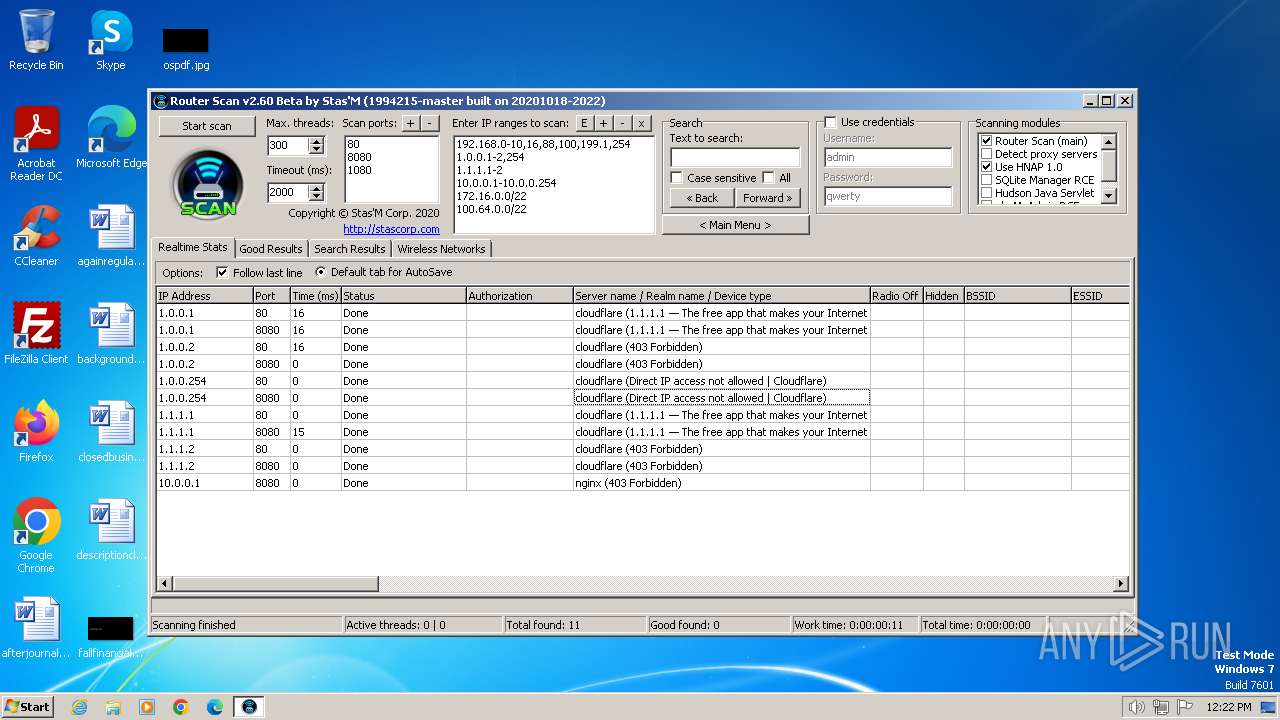Image resolution: width=1280 pixels, height=720 pixels.
Task: Launch Acrobat Reader DC shortcut
Action: point(36,144)
